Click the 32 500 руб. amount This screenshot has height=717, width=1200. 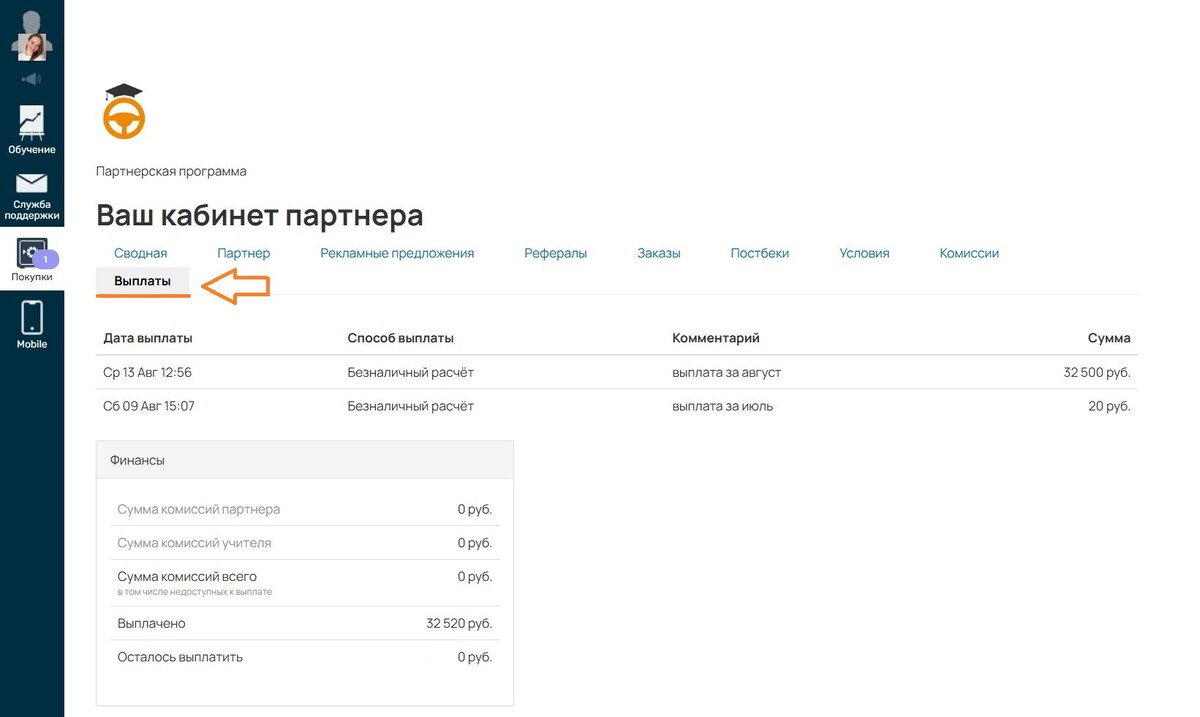point(1097,372)
